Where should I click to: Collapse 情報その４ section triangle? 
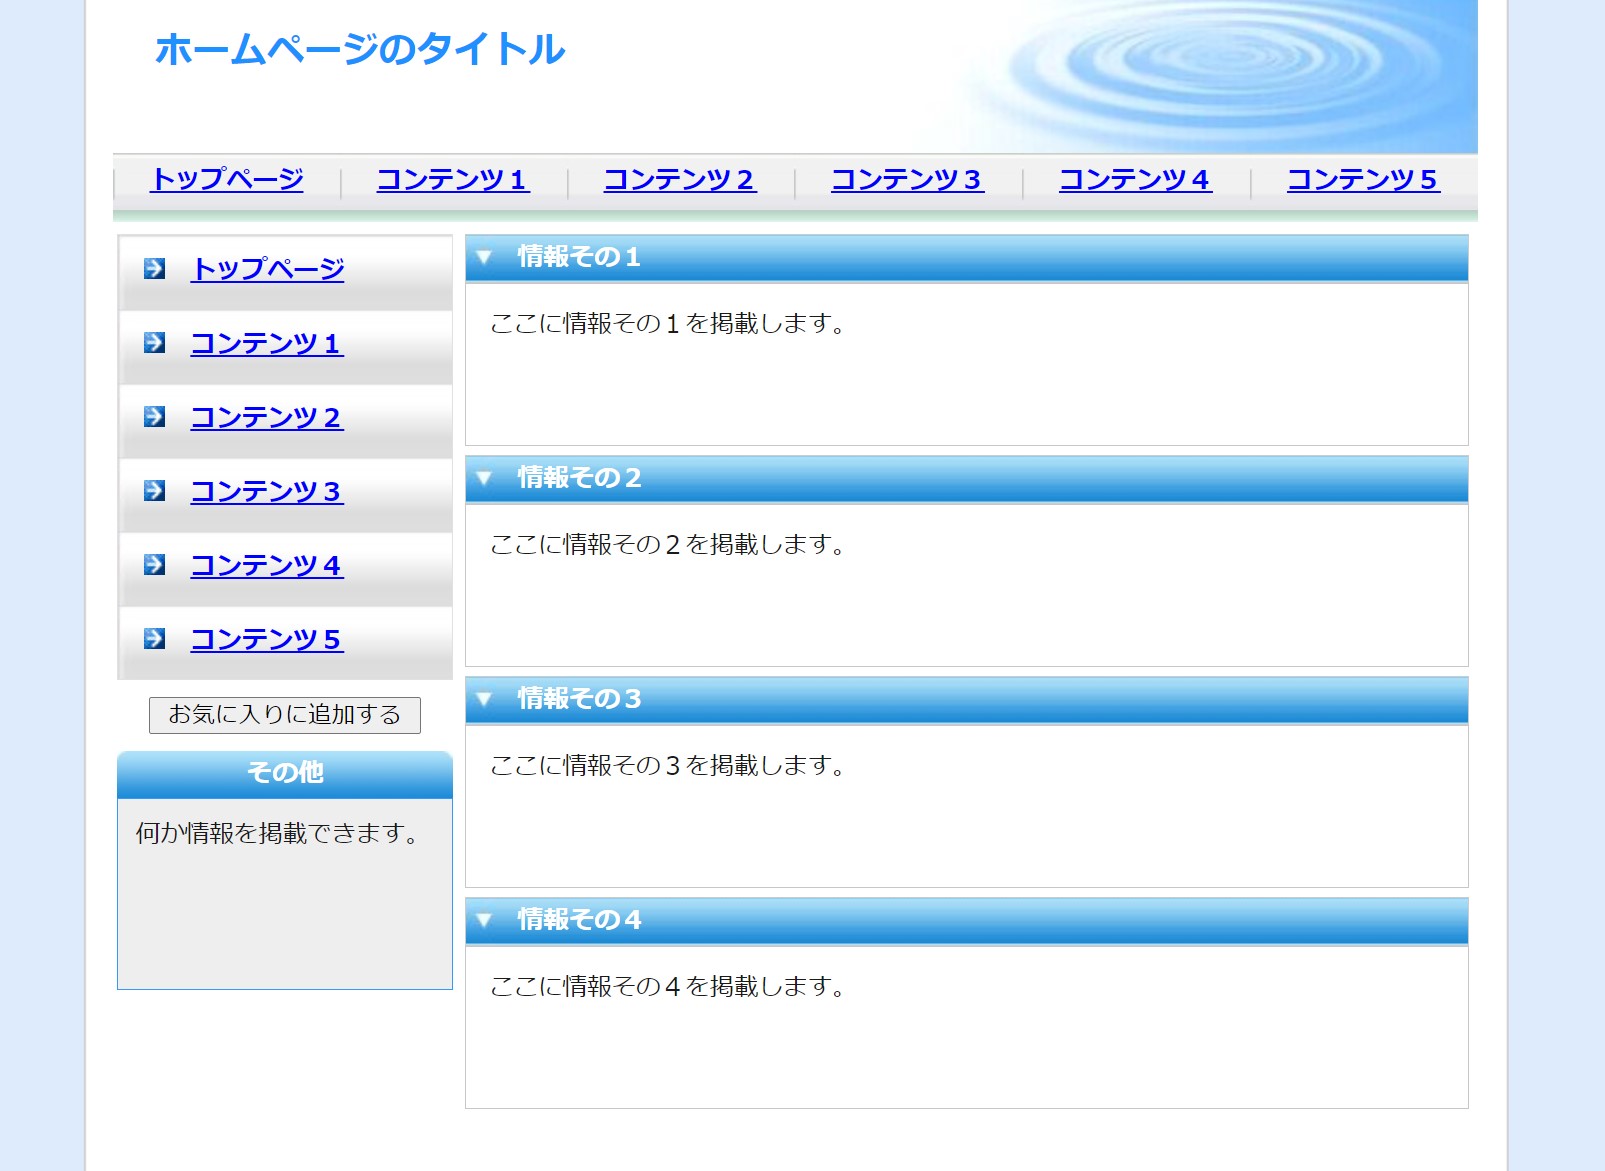coord(485,921)
